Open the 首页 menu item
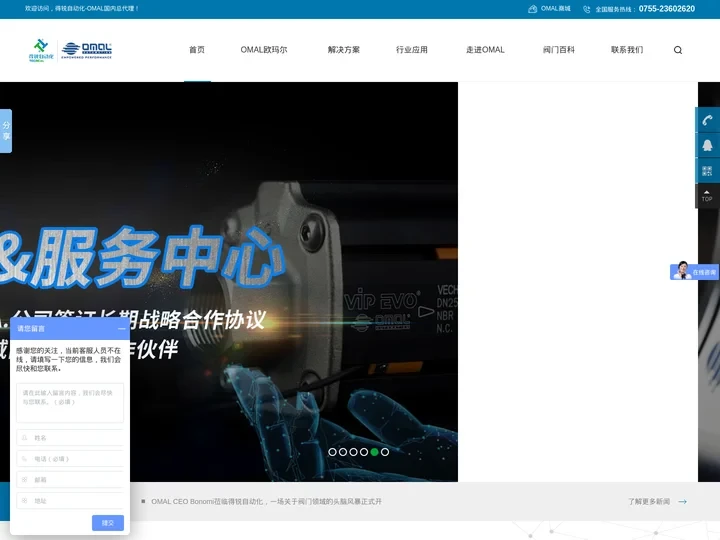 coord(197,50)
